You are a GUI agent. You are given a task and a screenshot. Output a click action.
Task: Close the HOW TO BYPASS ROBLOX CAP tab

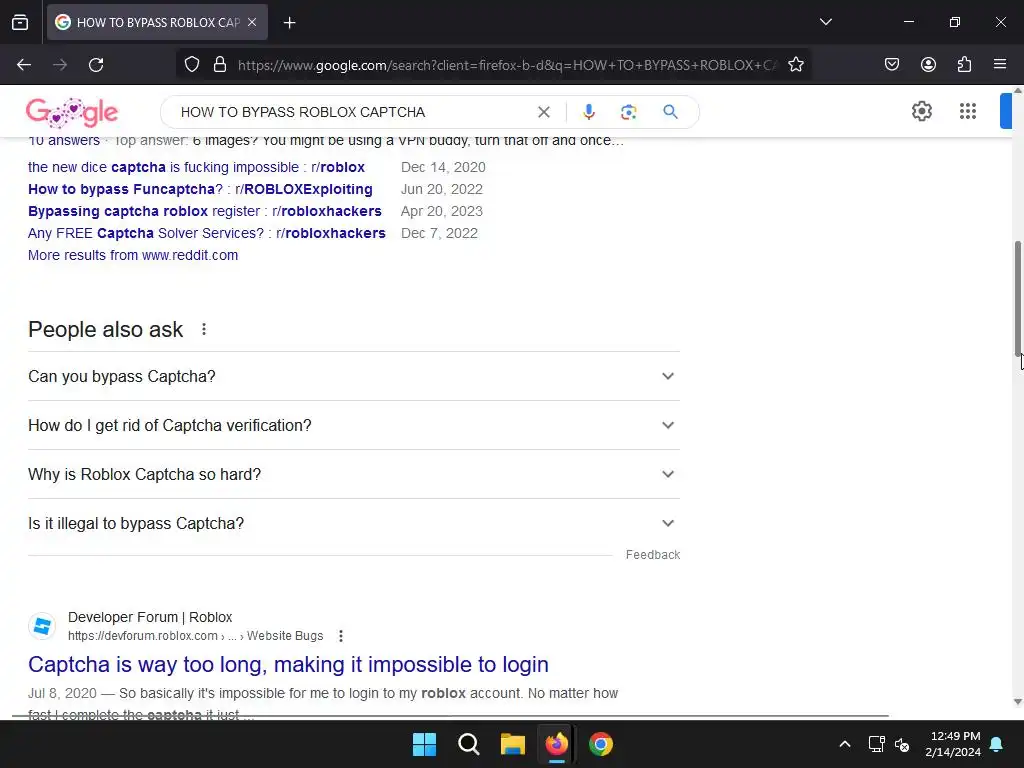[252, 22]
